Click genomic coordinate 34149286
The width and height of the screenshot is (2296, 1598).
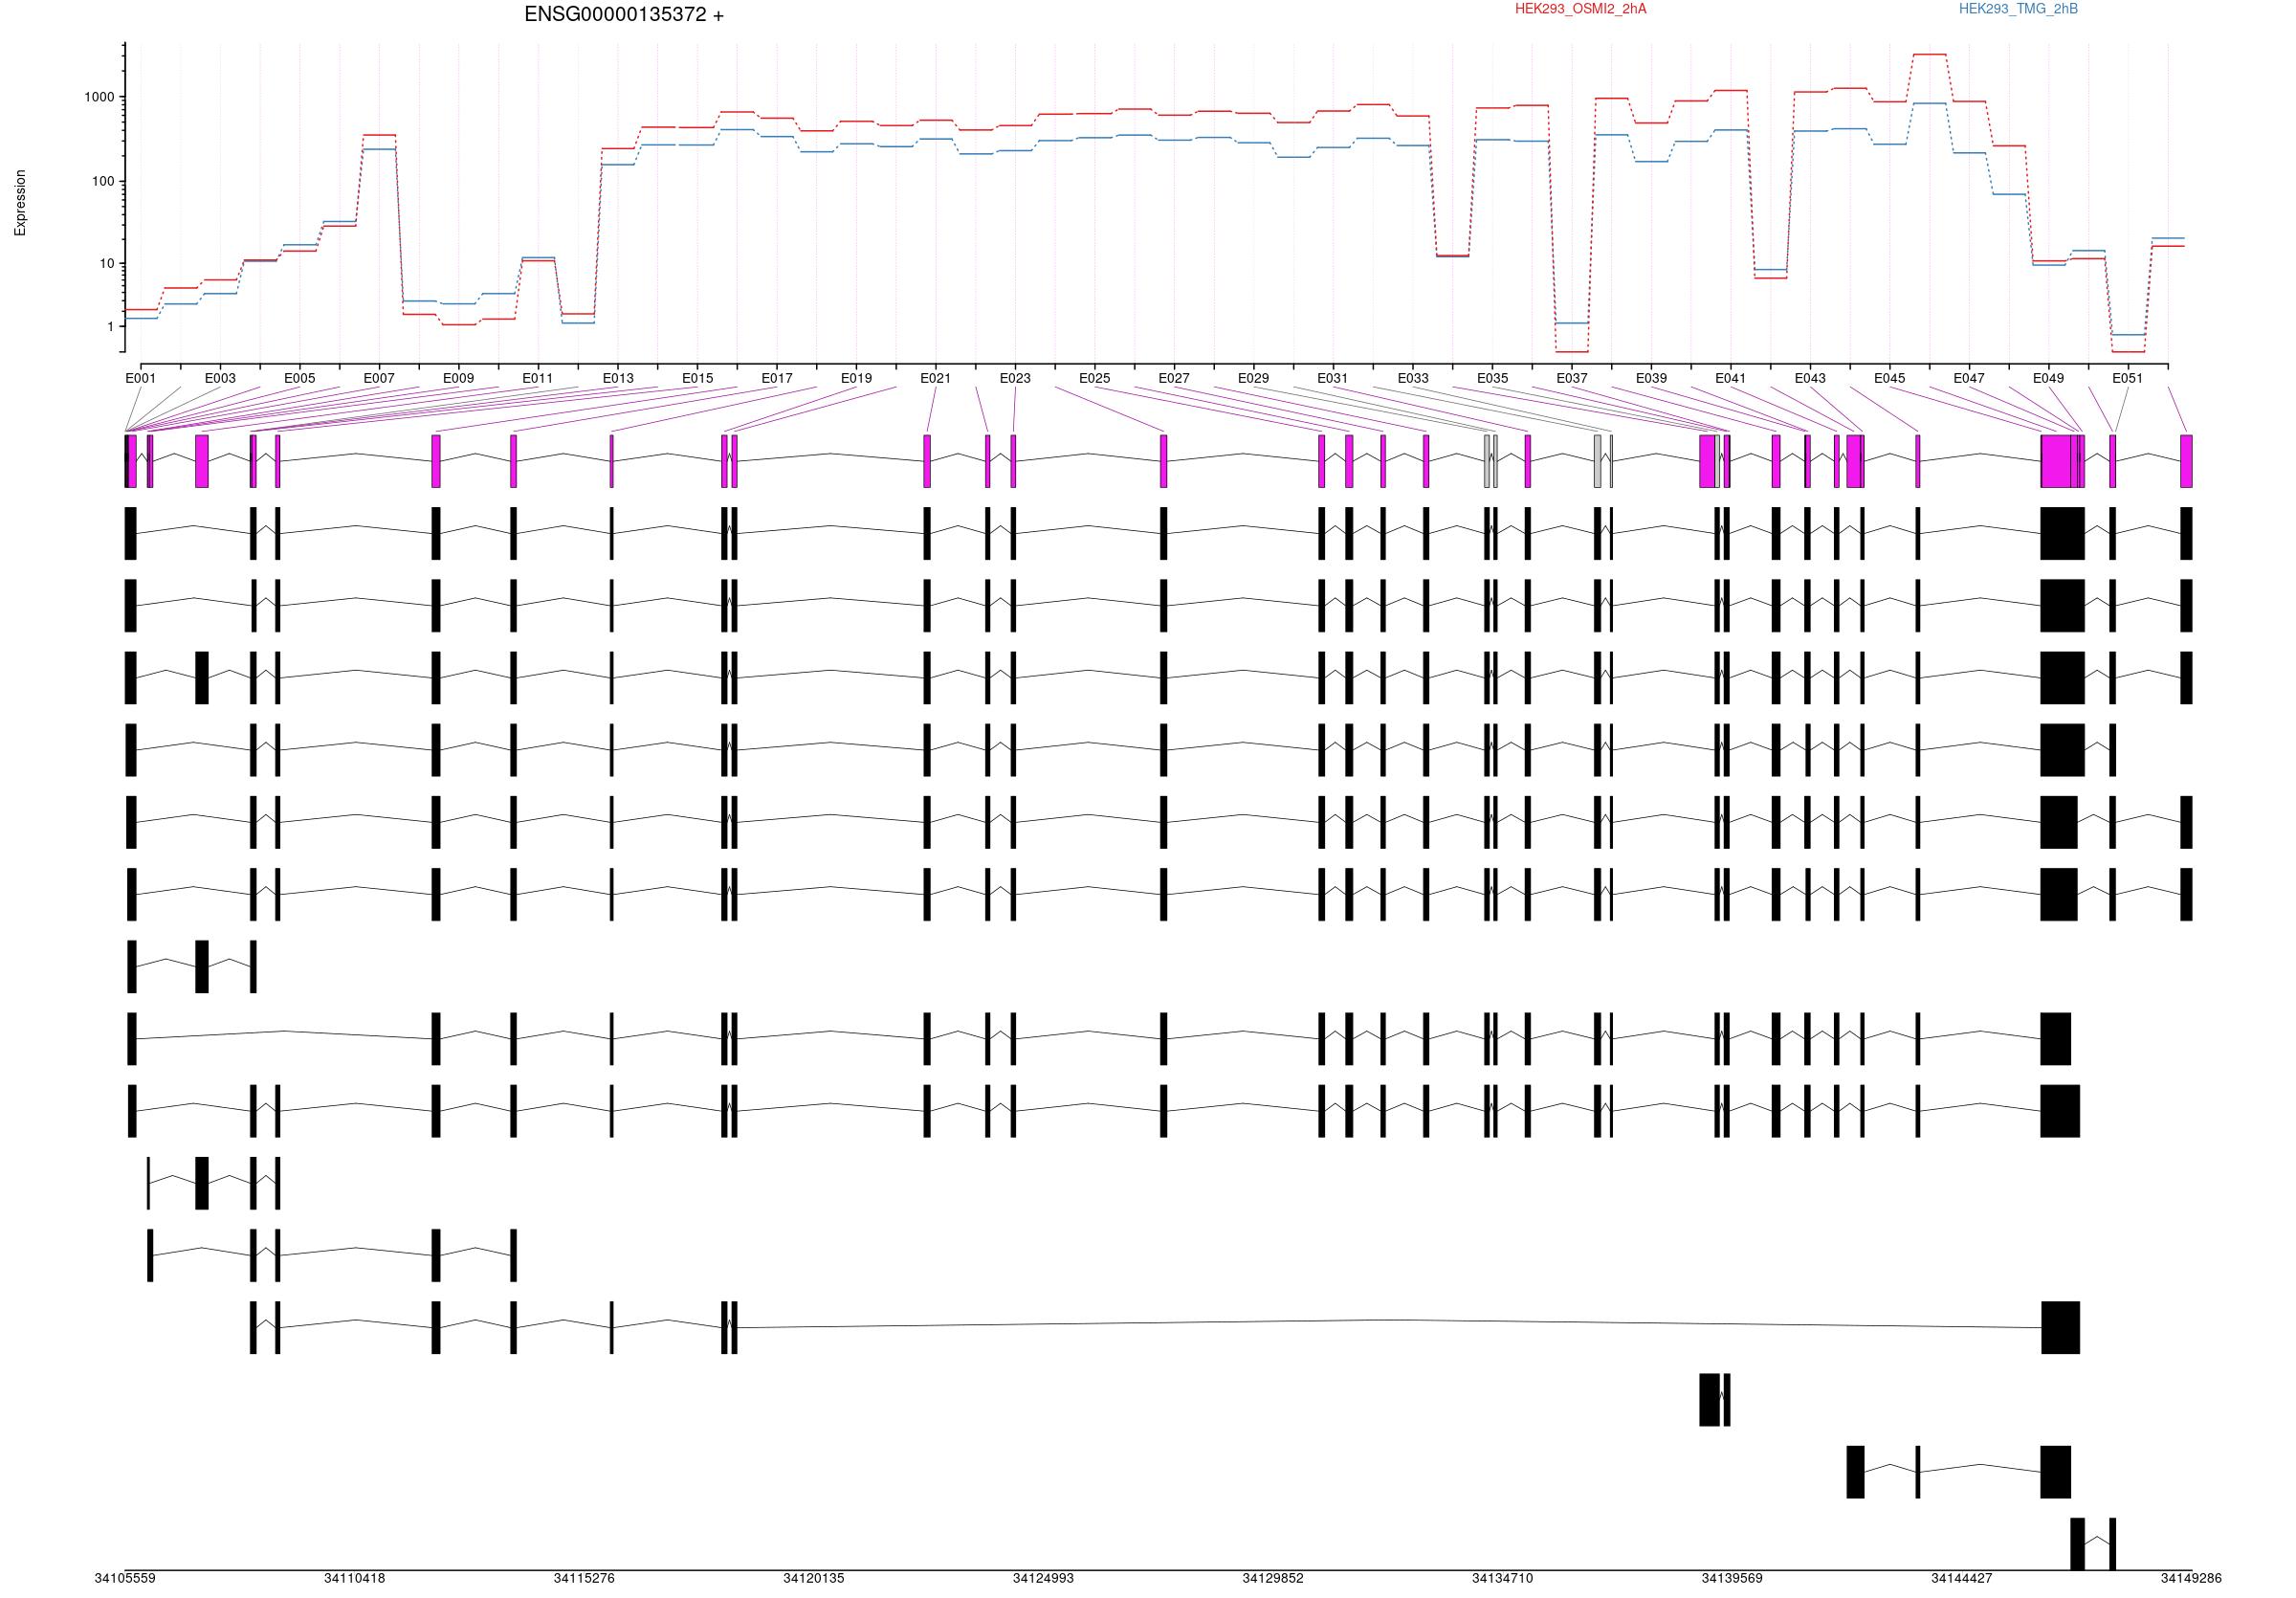point(2191,1579)
